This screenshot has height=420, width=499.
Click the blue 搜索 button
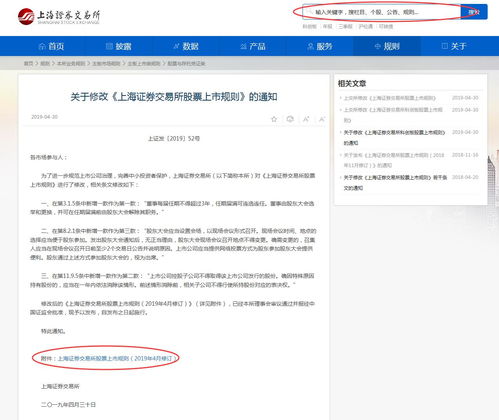click(474, 12)
